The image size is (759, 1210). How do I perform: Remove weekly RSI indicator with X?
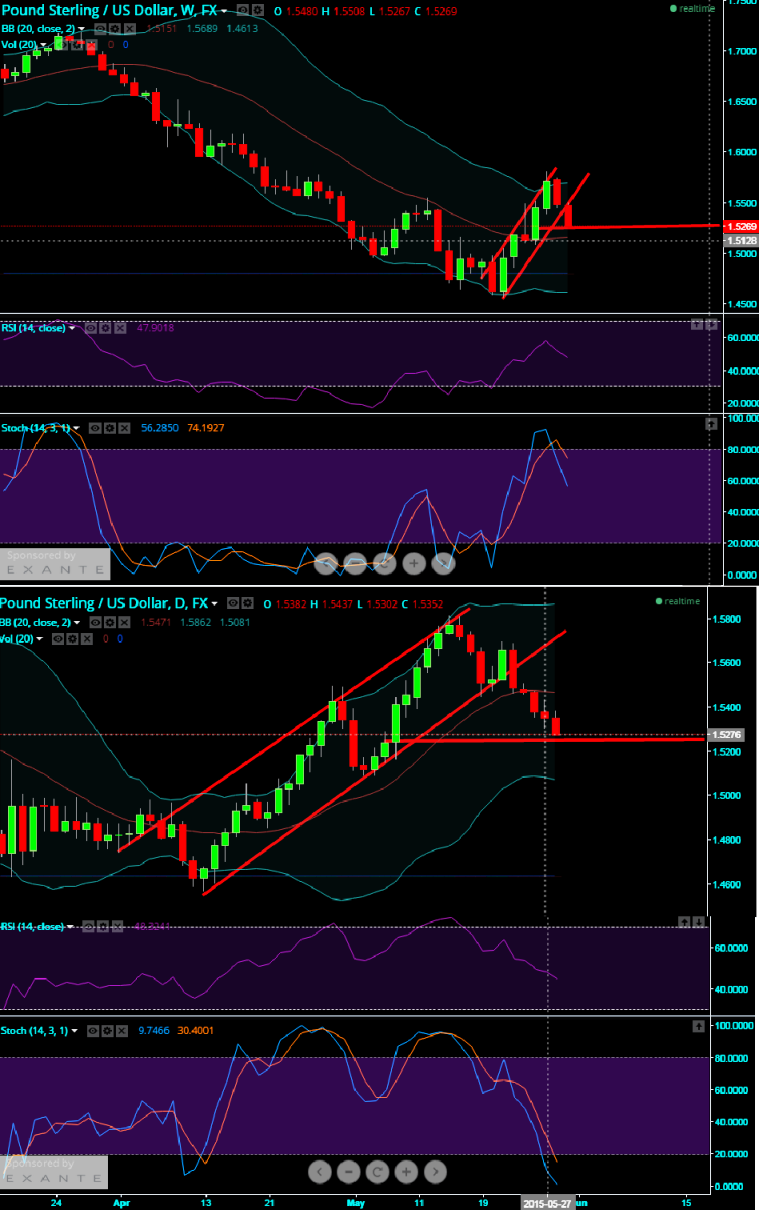point(121,327)
